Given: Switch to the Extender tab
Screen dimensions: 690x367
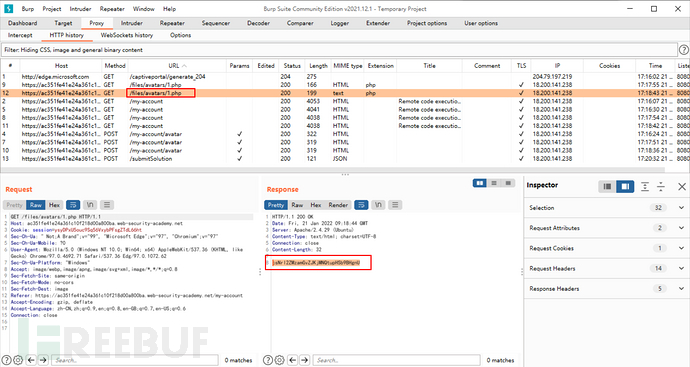Looking at the screenshot, I should click(x=378, y=23).
